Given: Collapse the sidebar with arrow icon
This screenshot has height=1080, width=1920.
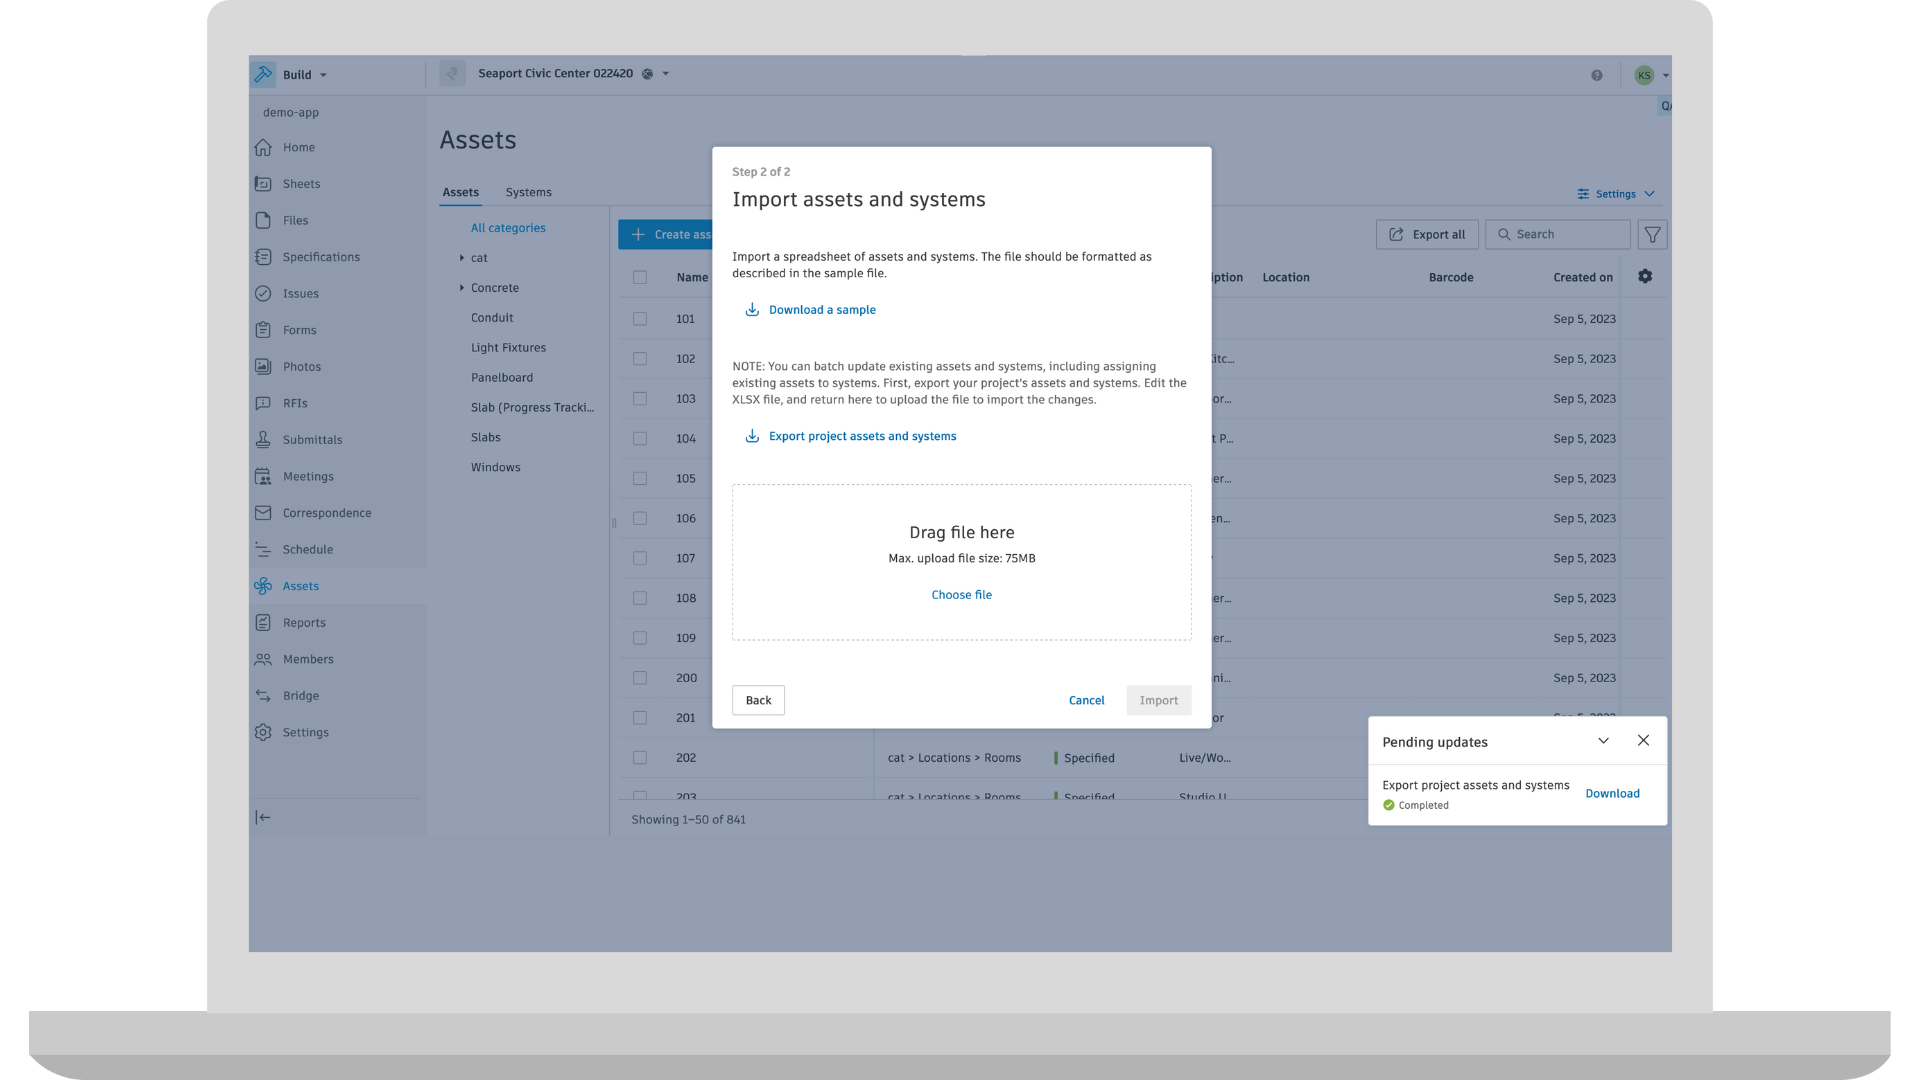Looking at the screenshot, I should 263,818.
